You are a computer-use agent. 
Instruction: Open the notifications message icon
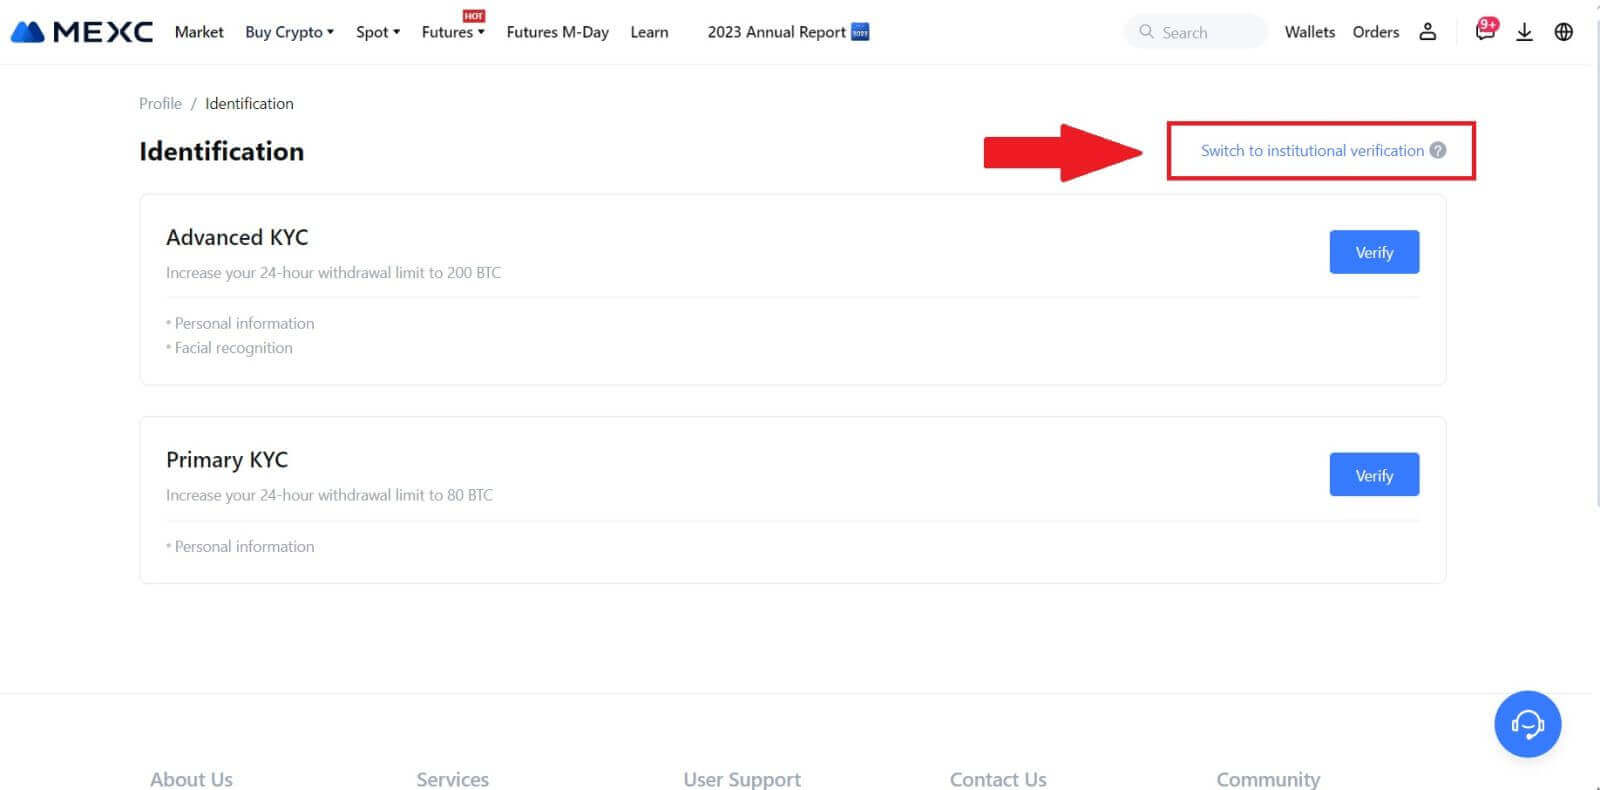coord(1485,32)
